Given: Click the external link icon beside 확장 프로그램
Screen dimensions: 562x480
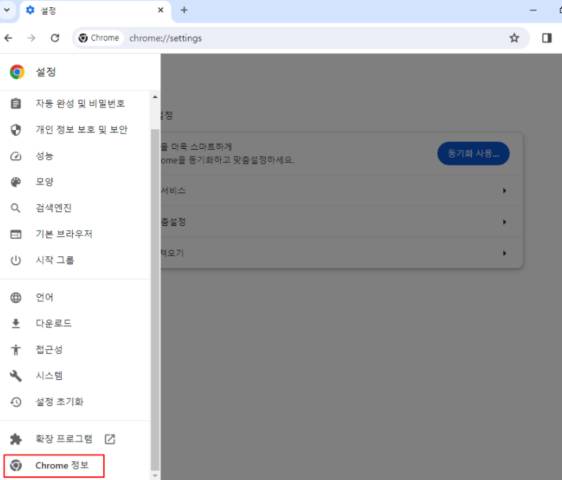Looking at the screenshot, I should 110,439.
